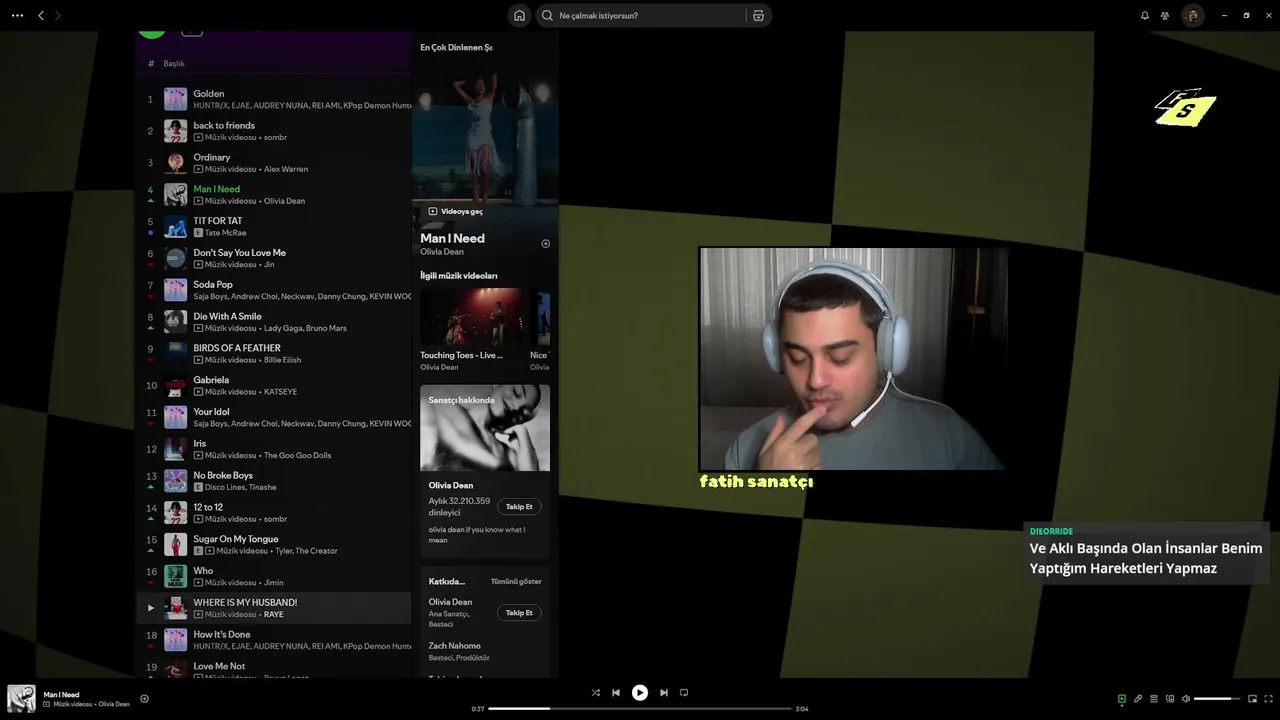This screenshot has height=720, width=1280.
Task: Select the track 'No Broke Boys'
Action: coord(223,475)
